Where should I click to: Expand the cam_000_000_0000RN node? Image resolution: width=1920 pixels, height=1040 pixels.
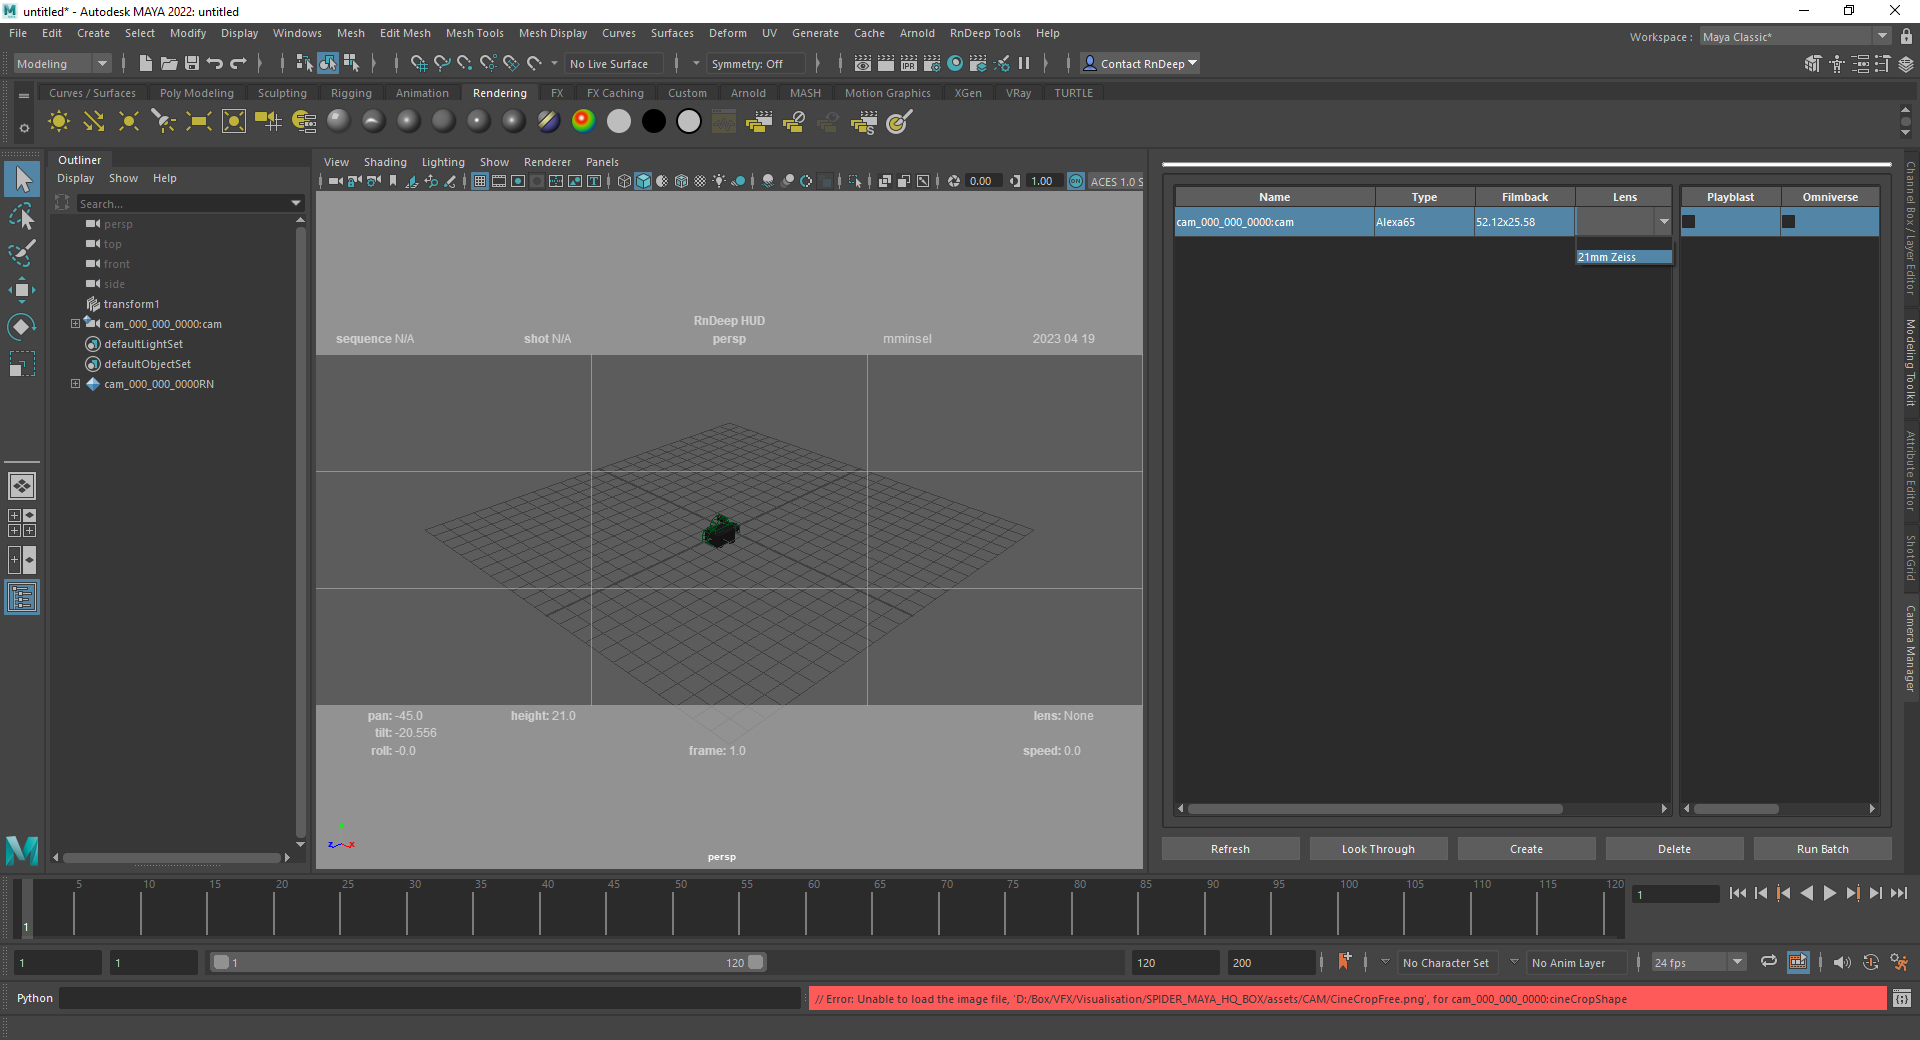[75, 384]
